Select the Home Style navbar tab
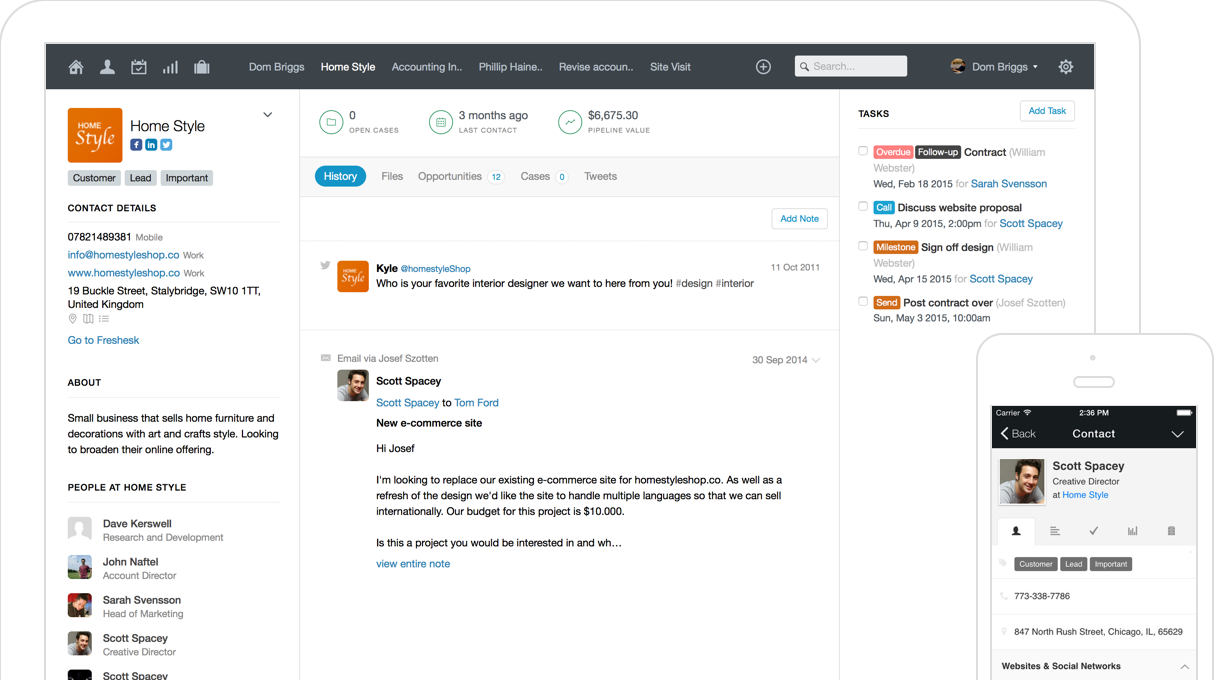The image size is (1225, 680). point(348,67)
